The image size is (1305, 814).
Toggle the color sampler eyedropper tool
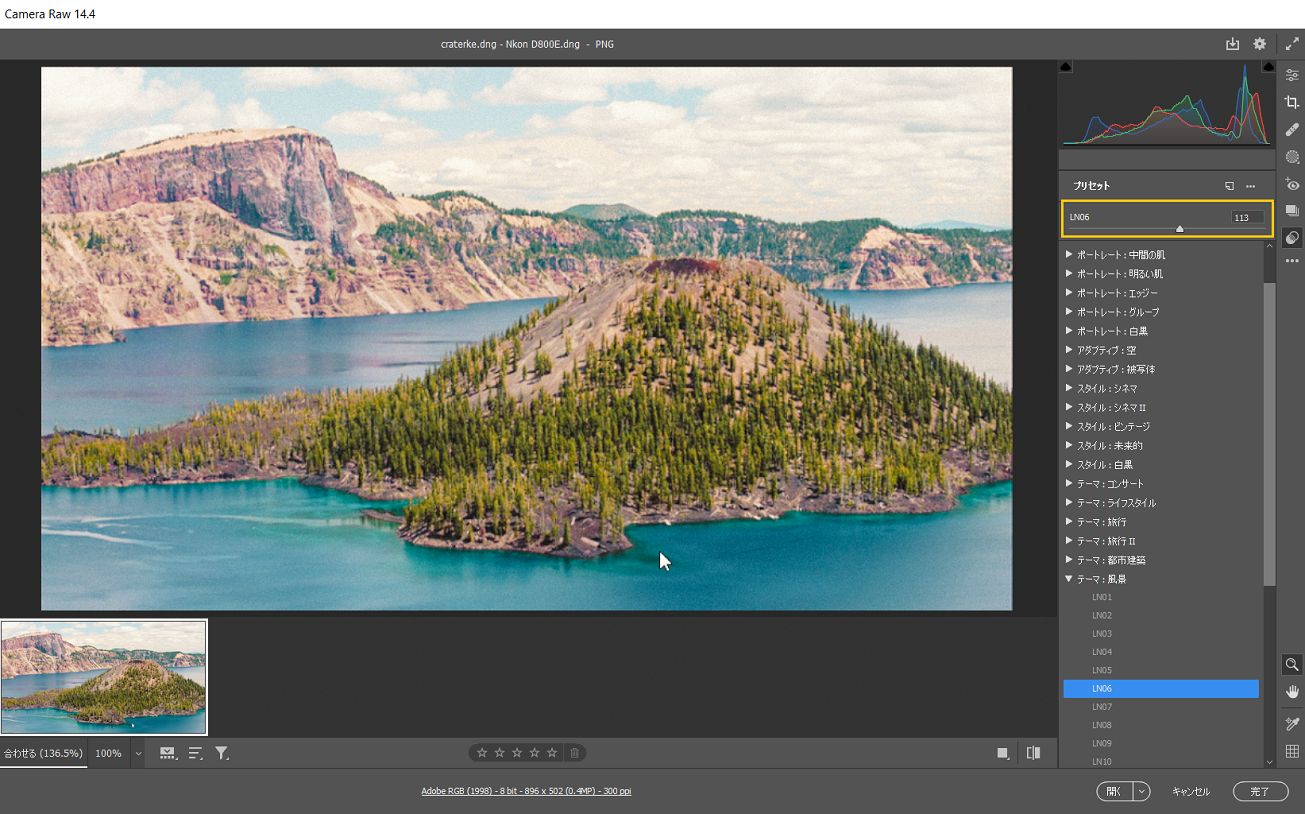pyautogui.click(x=1292, y=724)
